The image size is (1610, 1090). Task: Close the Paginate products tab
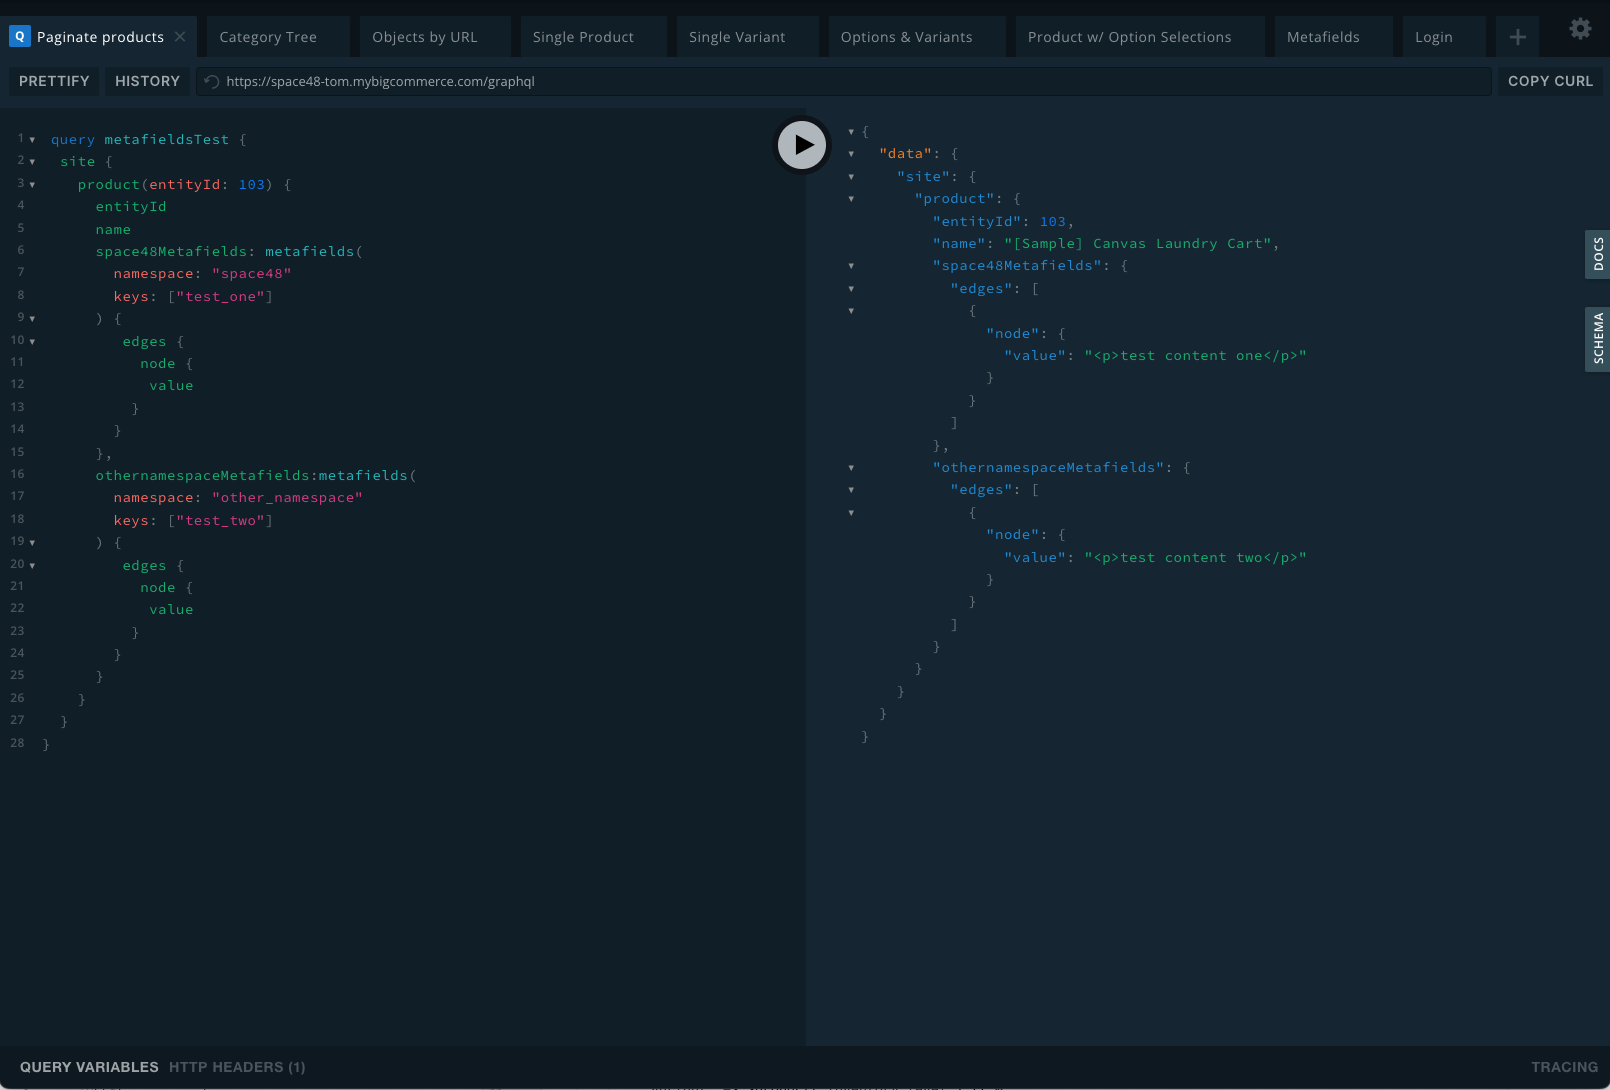180,37
